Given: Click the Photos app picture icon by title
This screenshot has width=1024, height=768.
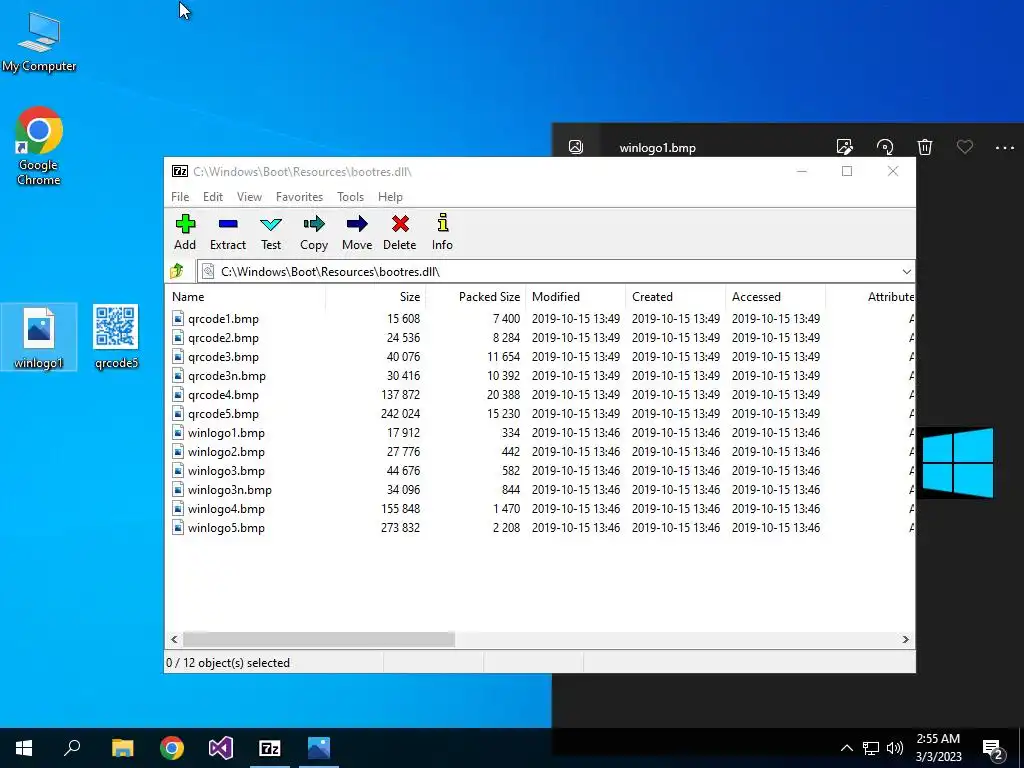Looking at the screenshot, I should click(575, 147).
